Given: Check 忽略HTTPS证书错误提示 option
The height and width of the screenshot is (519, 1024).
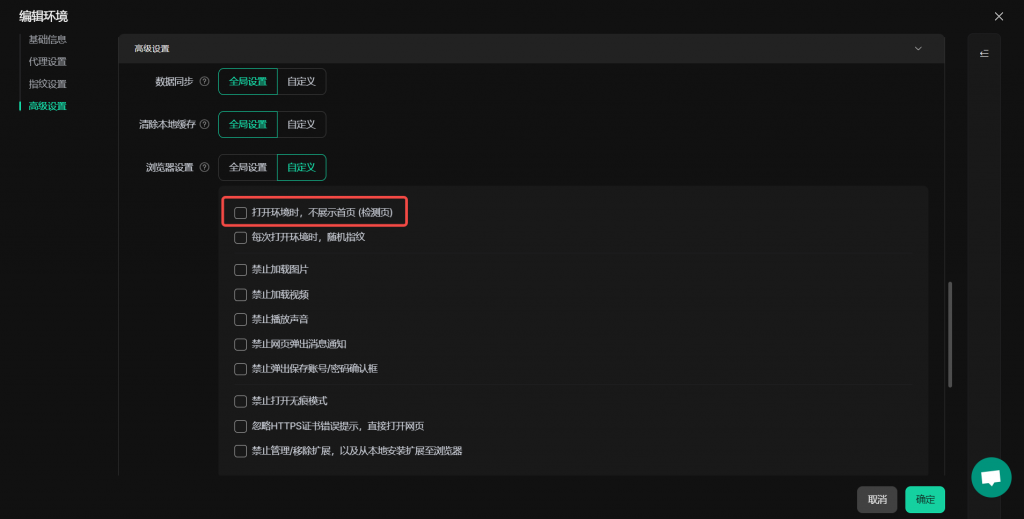Looking at the screenshot, I should [240, 426].
